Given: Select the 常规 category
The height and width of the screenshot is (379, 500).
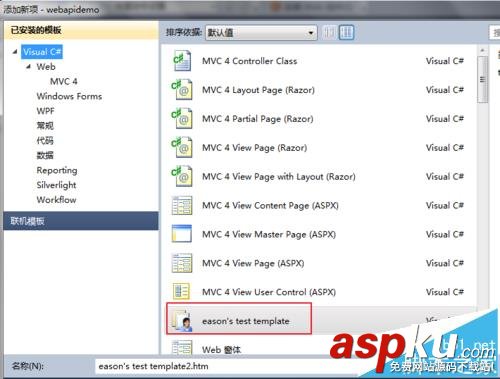Looking at the screenshot, I should (45, 126).
